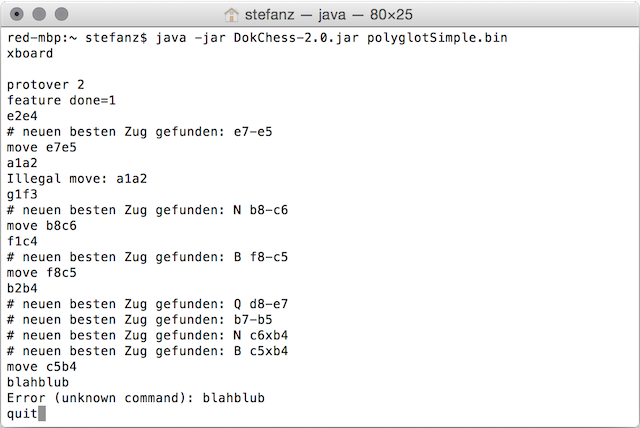Click the 'move e7e5' output line
Image resolution: width=640 pixels, height=428 pixels.
pos(42,147)
